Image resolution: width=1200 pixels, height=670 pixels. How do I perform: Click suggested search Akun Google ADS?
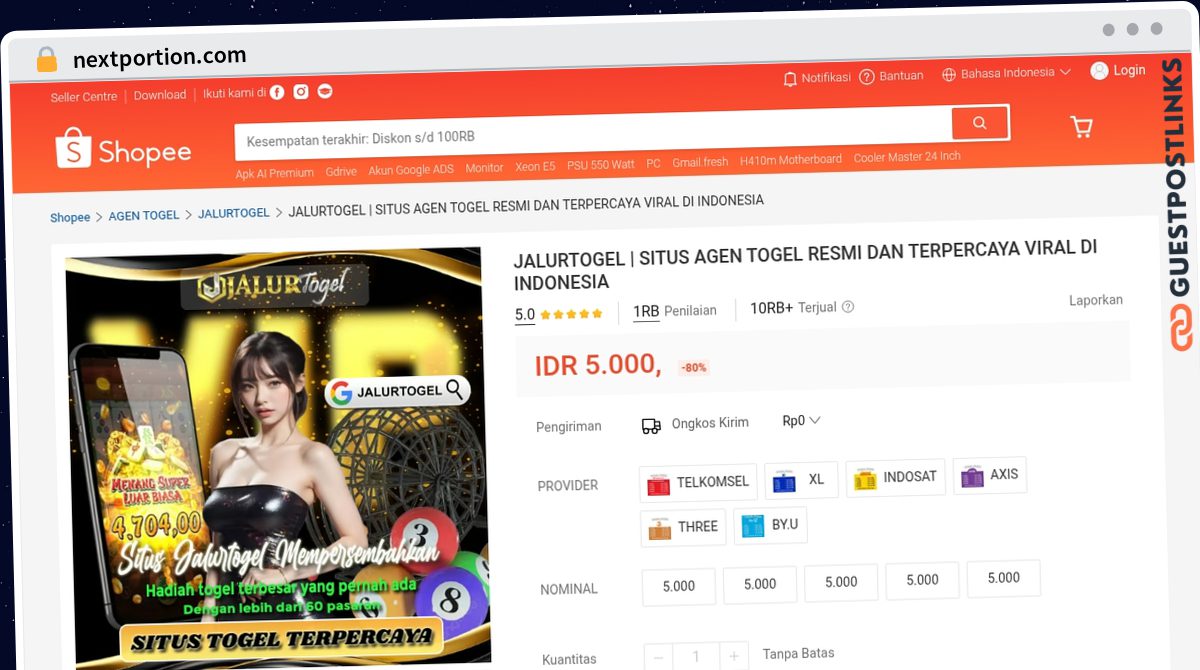click(411, 170)
